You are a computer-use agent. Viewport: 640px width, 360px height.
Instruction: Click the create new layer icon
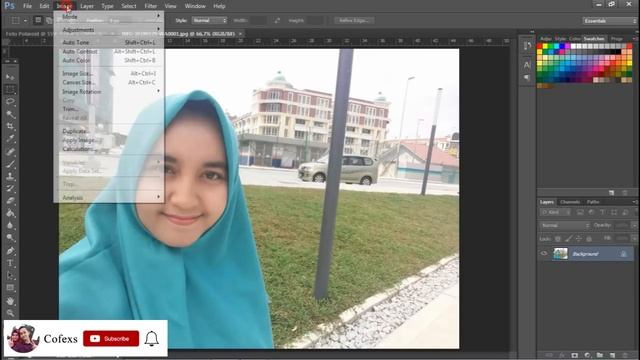click(x=612, y=356)
